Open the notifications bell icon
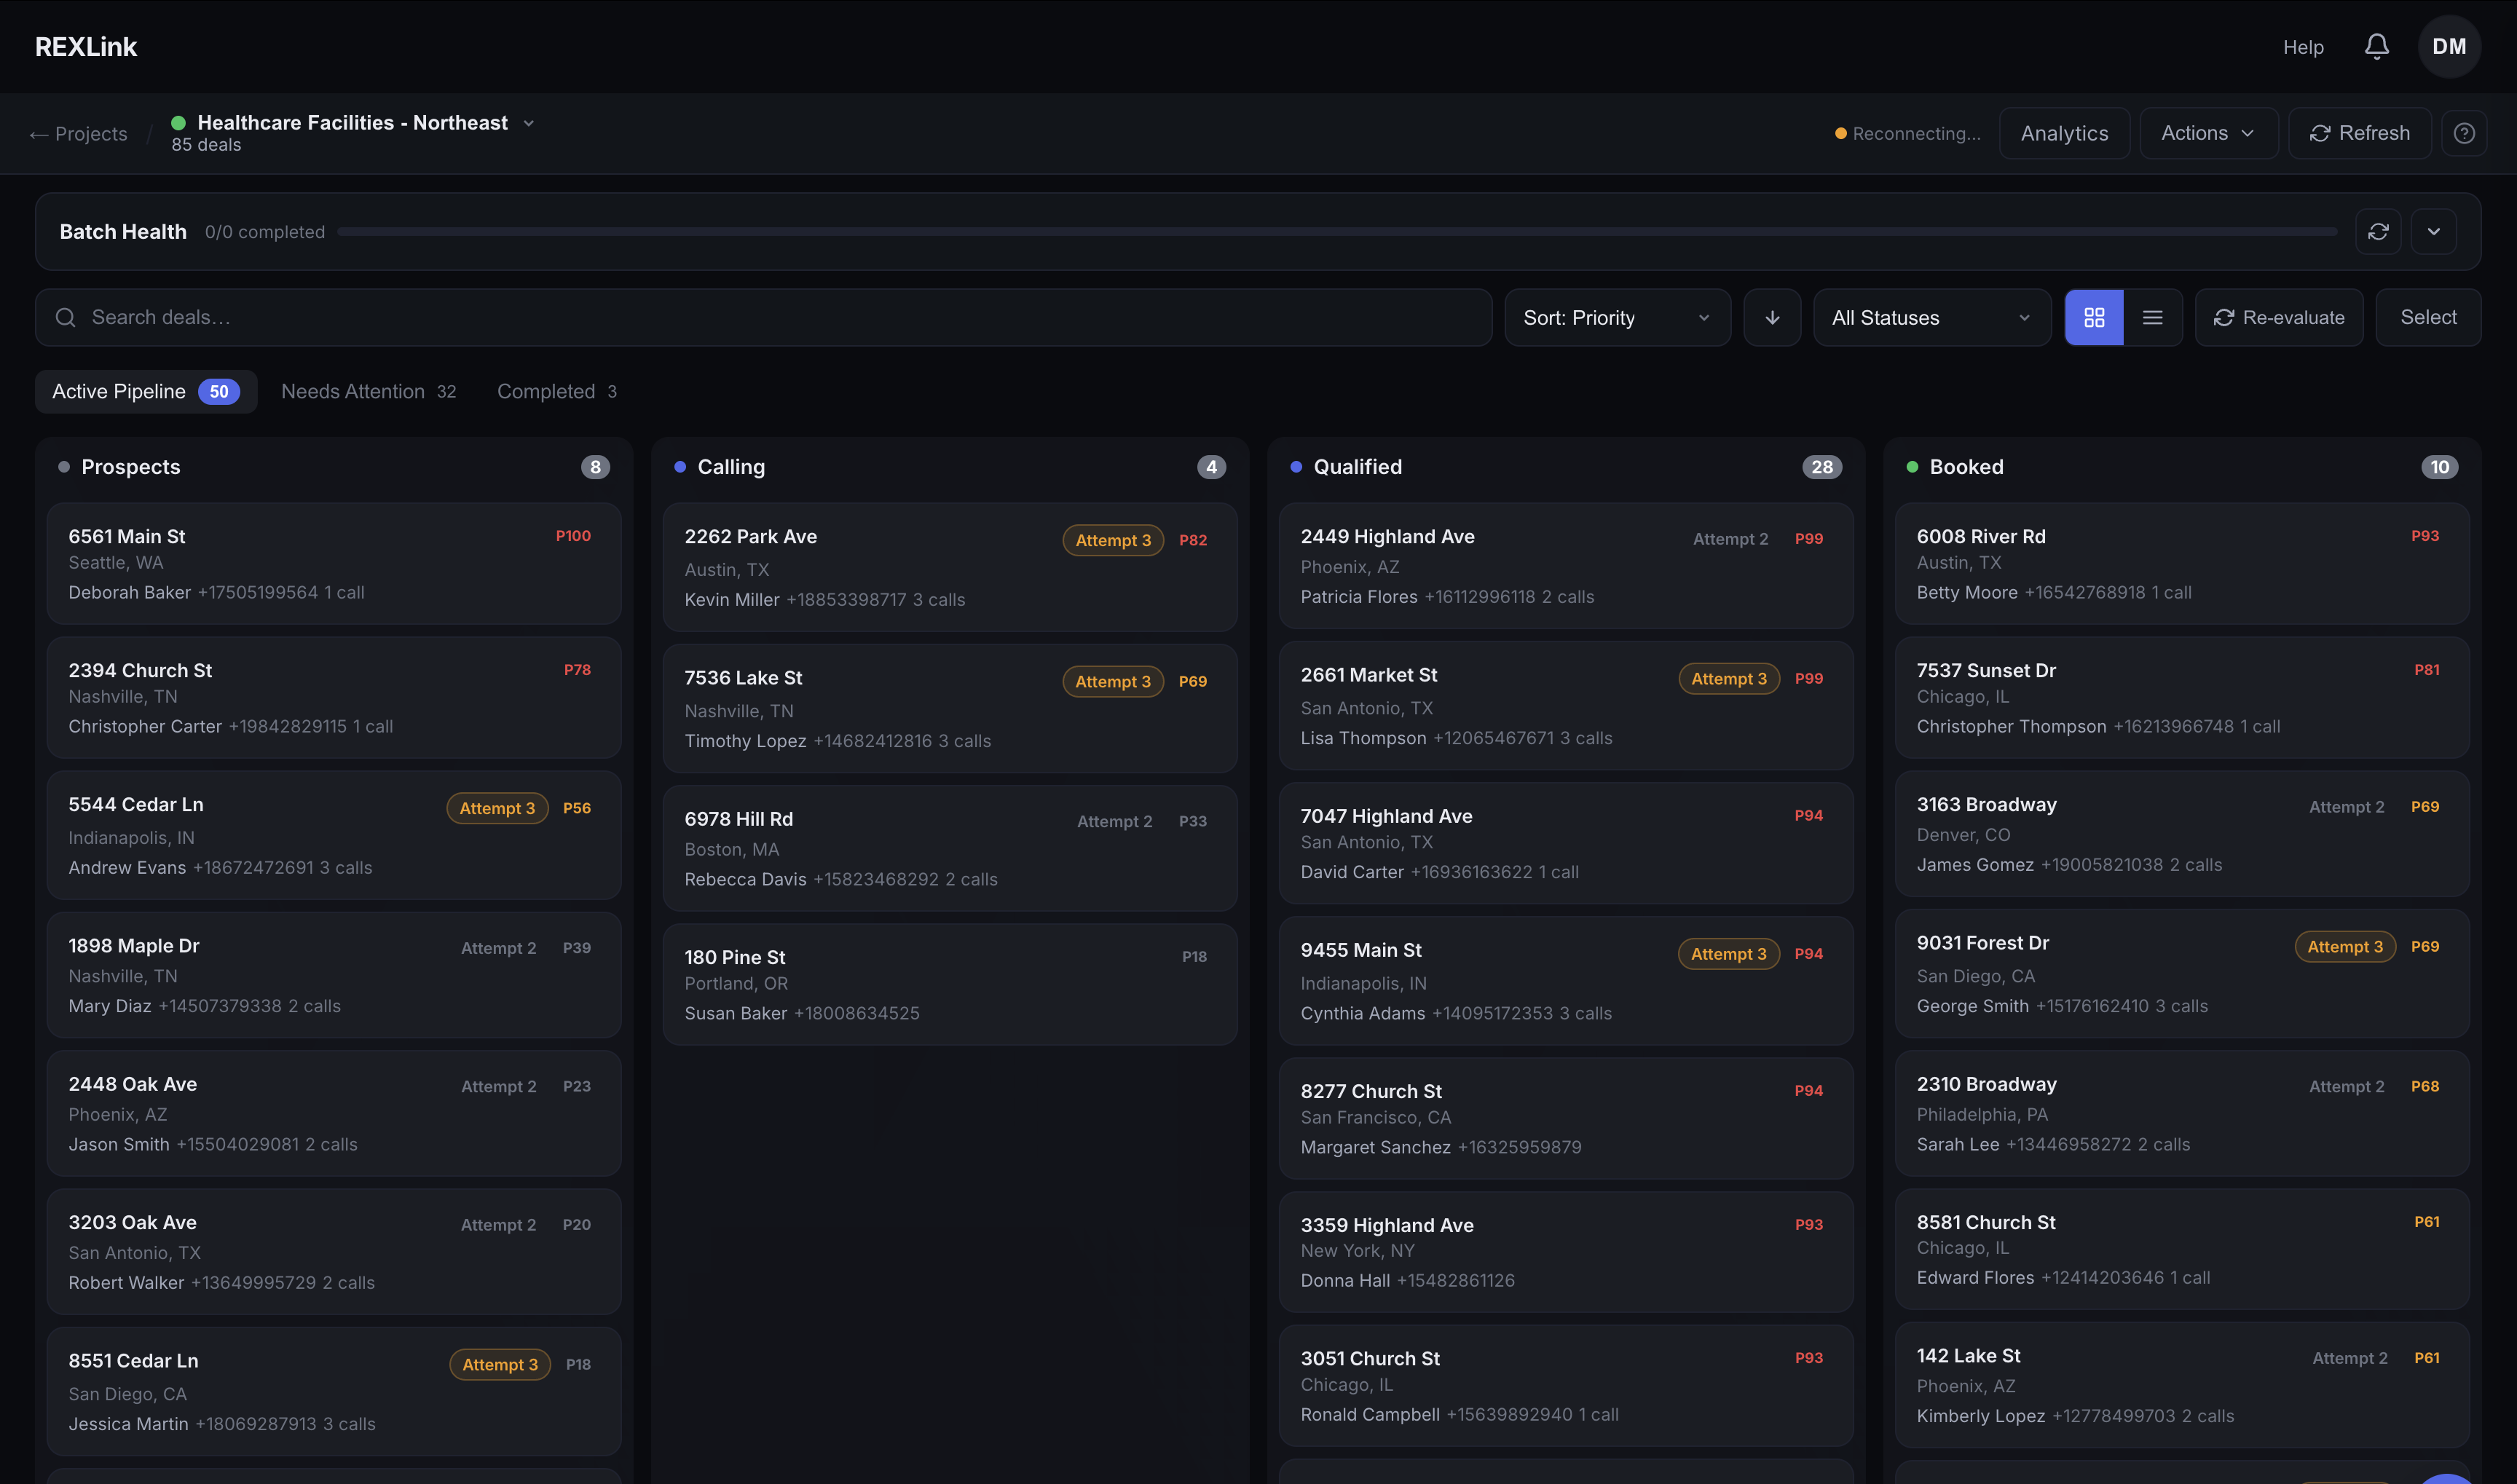The width and height of the screenshot is (2517, 1484). (x=2377, y=46)
